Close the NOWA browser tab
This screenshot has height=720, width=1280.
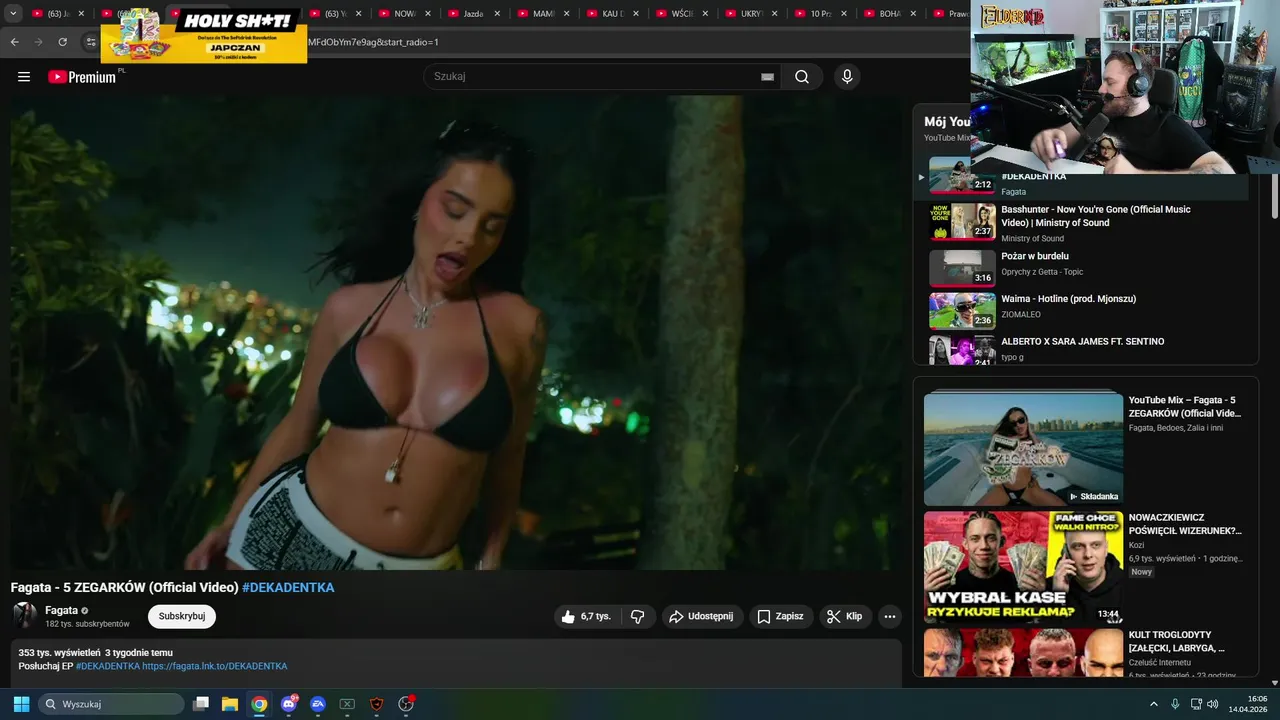coord(428,14)
